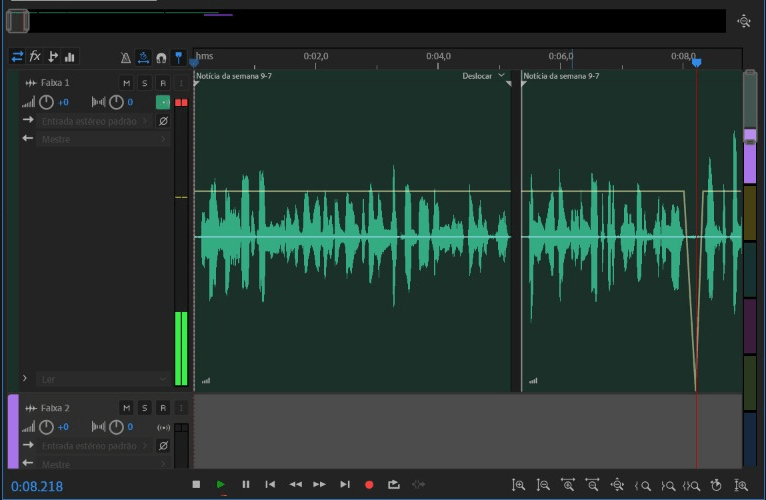The image size is (766, 500).
Task: Zoom in time icon
Action: coord(568,485)
